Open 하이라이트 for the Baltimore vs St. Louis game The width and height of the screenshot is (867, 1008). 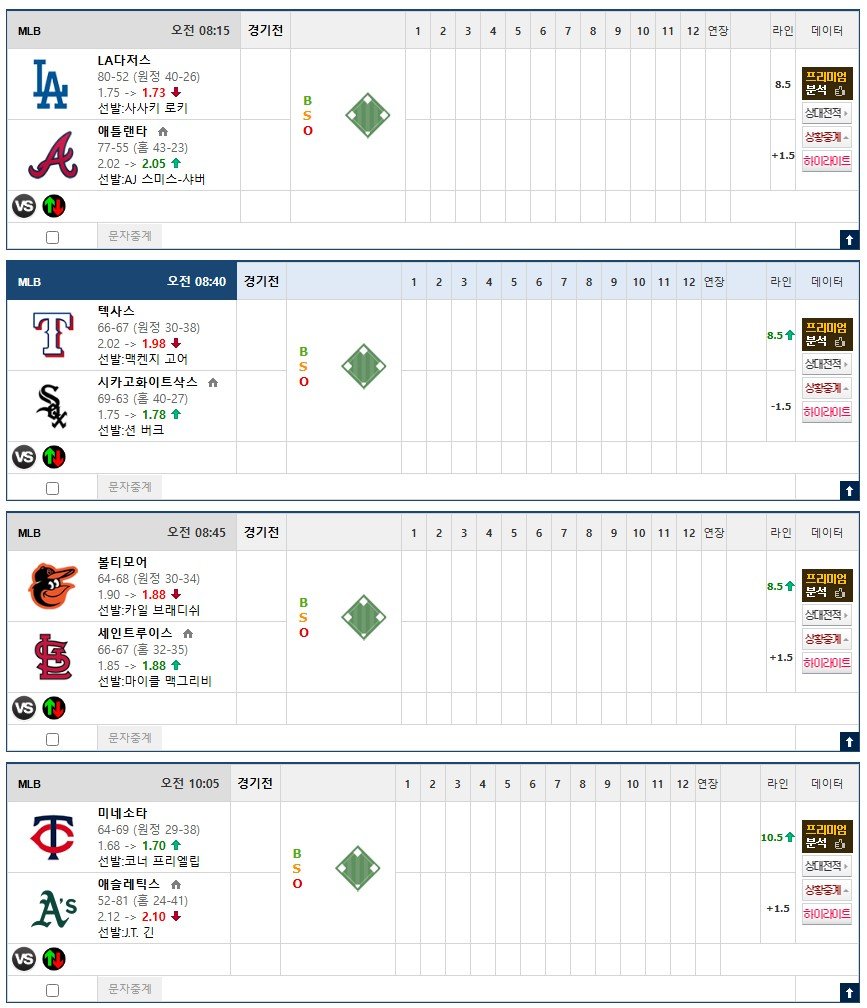click(x=827, y=663)
